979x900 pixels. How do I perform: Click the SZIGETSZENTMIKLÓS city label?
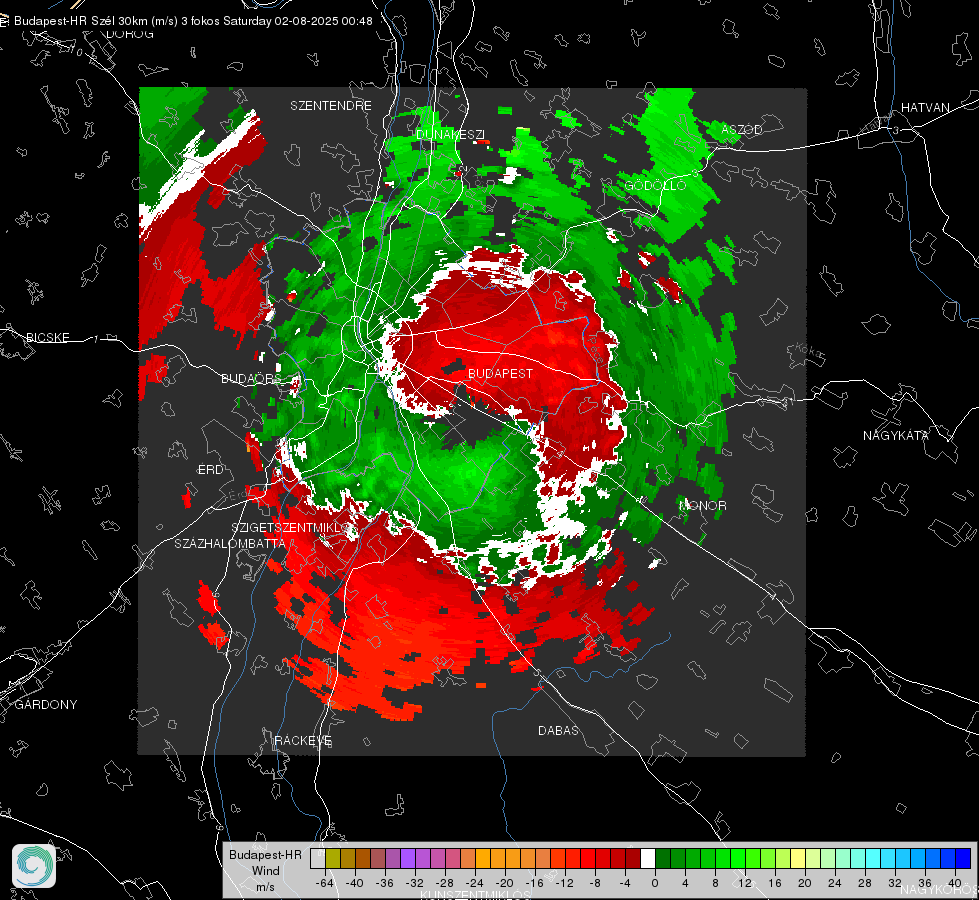pyautogui.click(x=291, y=528)
